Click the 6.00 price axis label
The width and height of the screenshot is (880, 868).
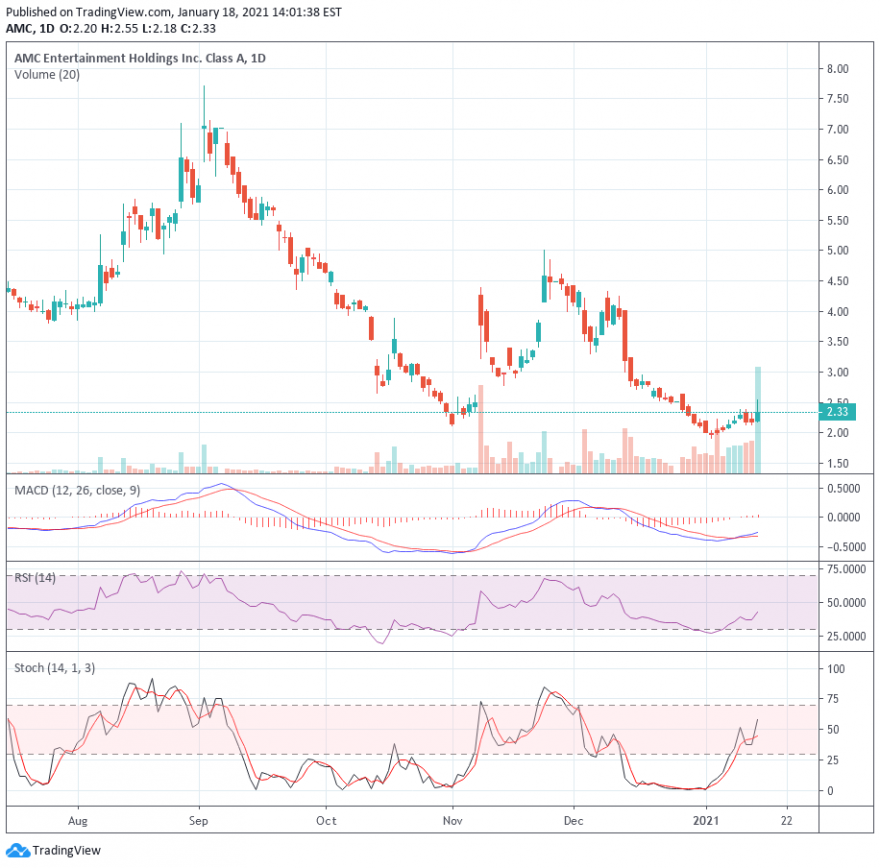pyautogui.click(x=837, y=190)
